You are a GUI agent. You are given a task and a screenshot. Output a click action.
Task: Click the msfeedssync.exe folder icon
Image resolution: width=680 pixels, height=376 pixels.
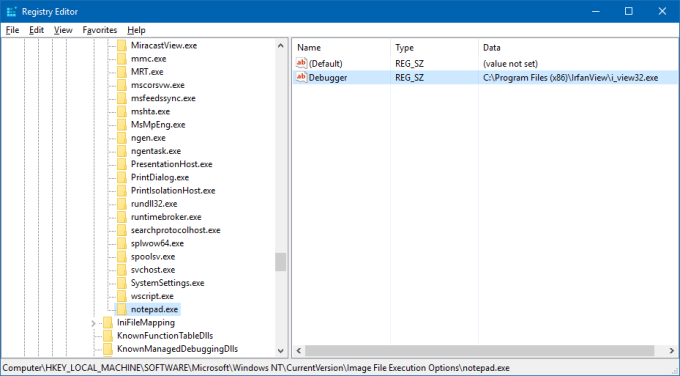click(122, 98)
